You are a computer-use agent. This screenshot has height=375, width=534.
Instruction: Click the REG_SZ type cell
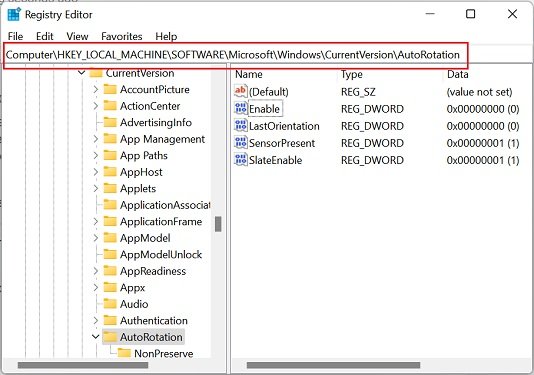tap(358, 92)
